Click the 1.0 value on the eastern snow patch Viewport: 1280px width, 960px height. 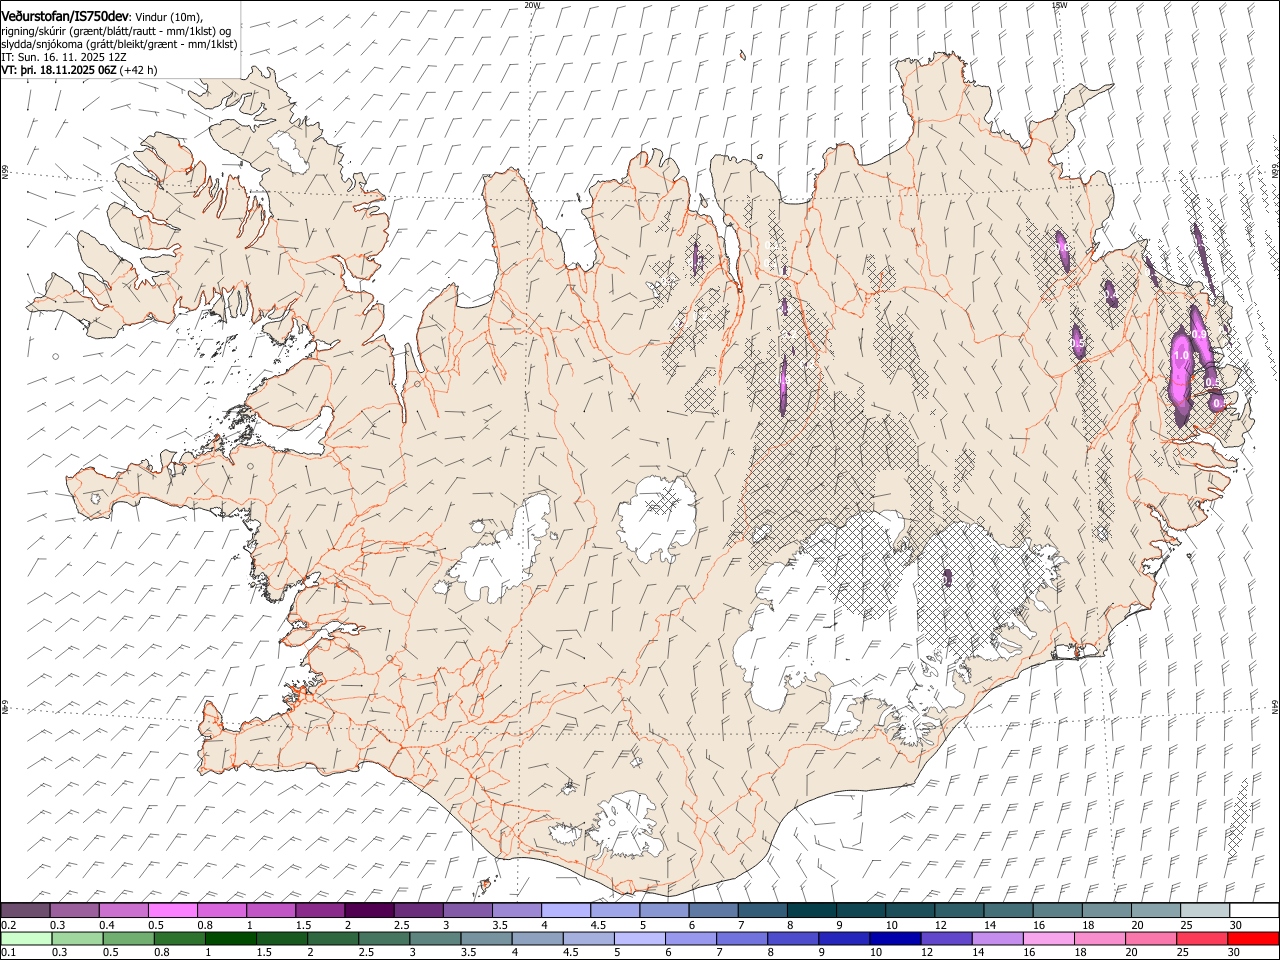pos(1181,356)
